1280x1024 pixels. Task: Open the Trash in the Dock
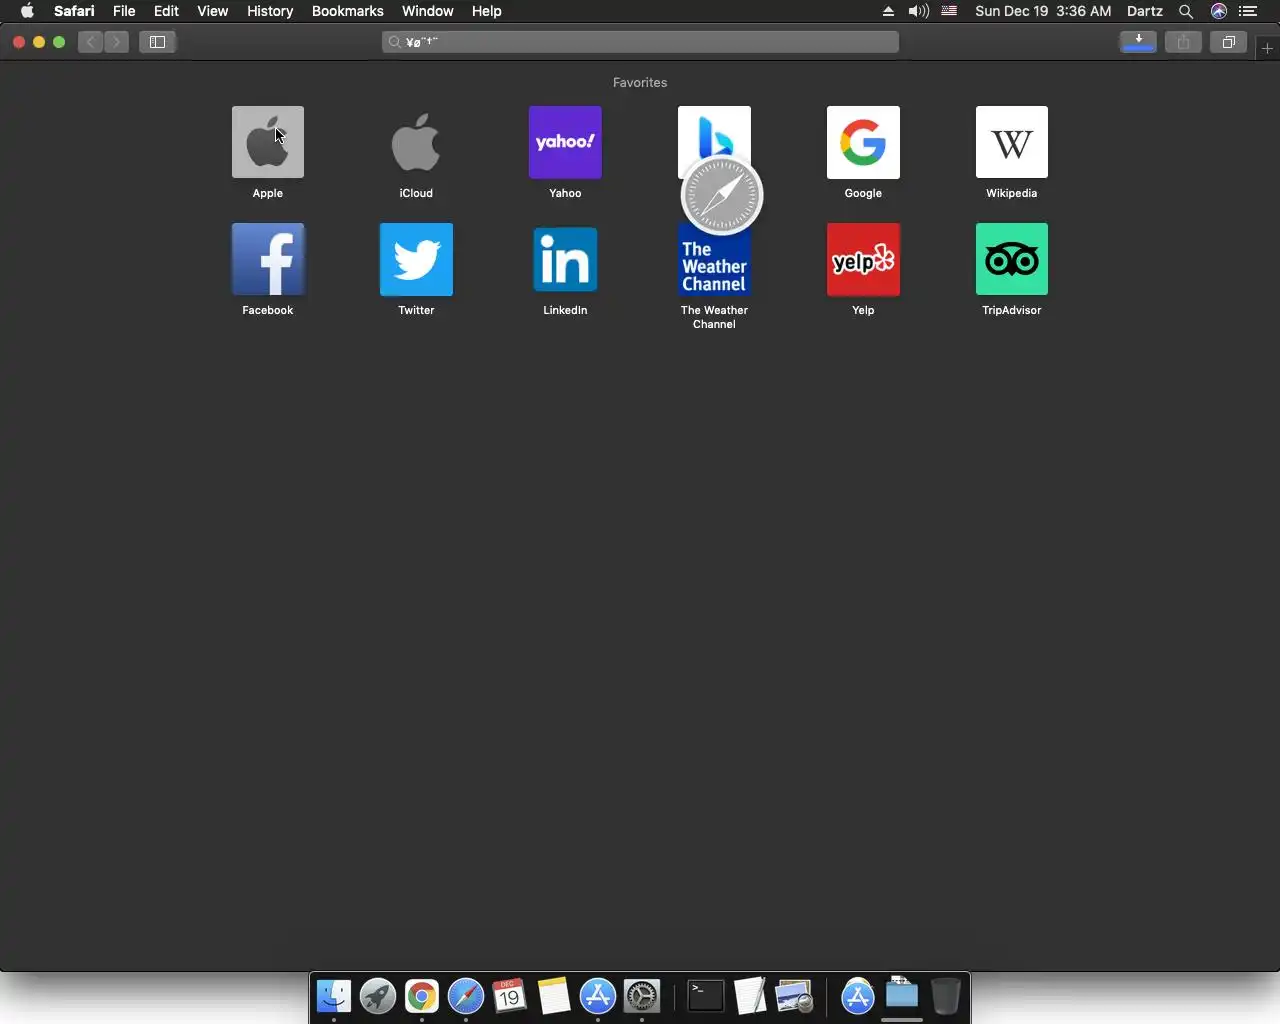click(x=946, y=996)
